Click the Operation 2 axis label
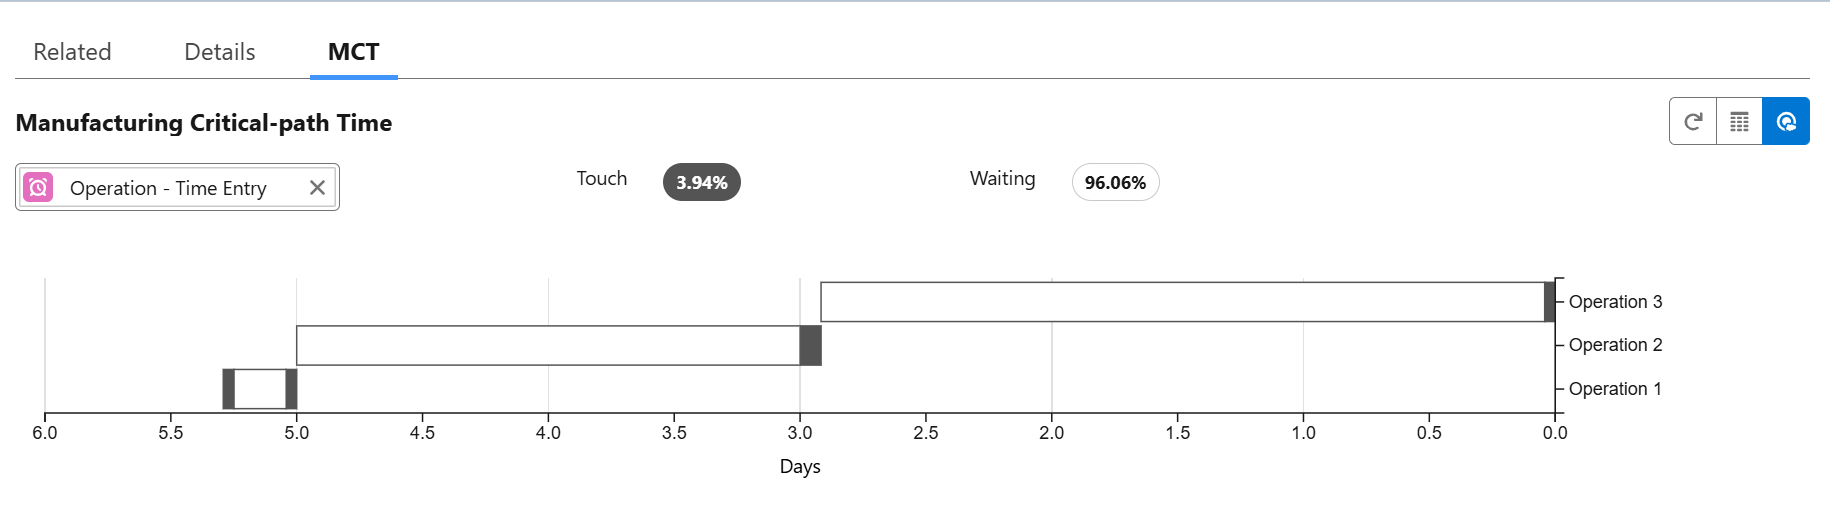This screenshot has width=1830, height=520. pyautogui.click(x=1615, y=345)
